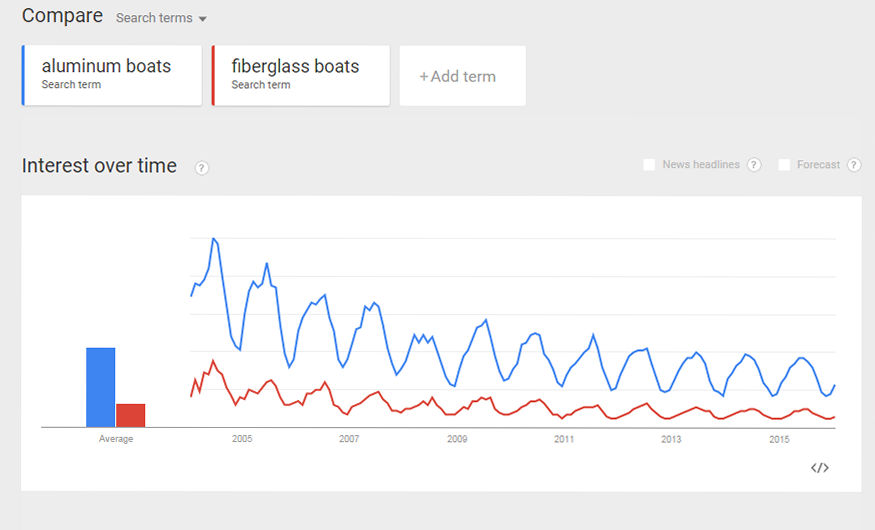Select the blue Average bar
Screen dimensions: 875x530
point(100,387)
